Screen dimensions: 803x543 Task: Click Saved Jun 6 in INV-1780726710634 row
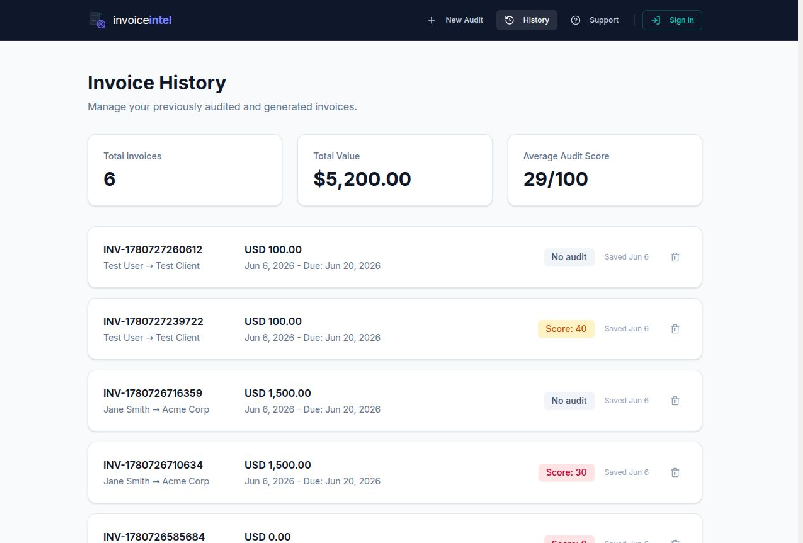pyautogui.click(x=626, y=472)
